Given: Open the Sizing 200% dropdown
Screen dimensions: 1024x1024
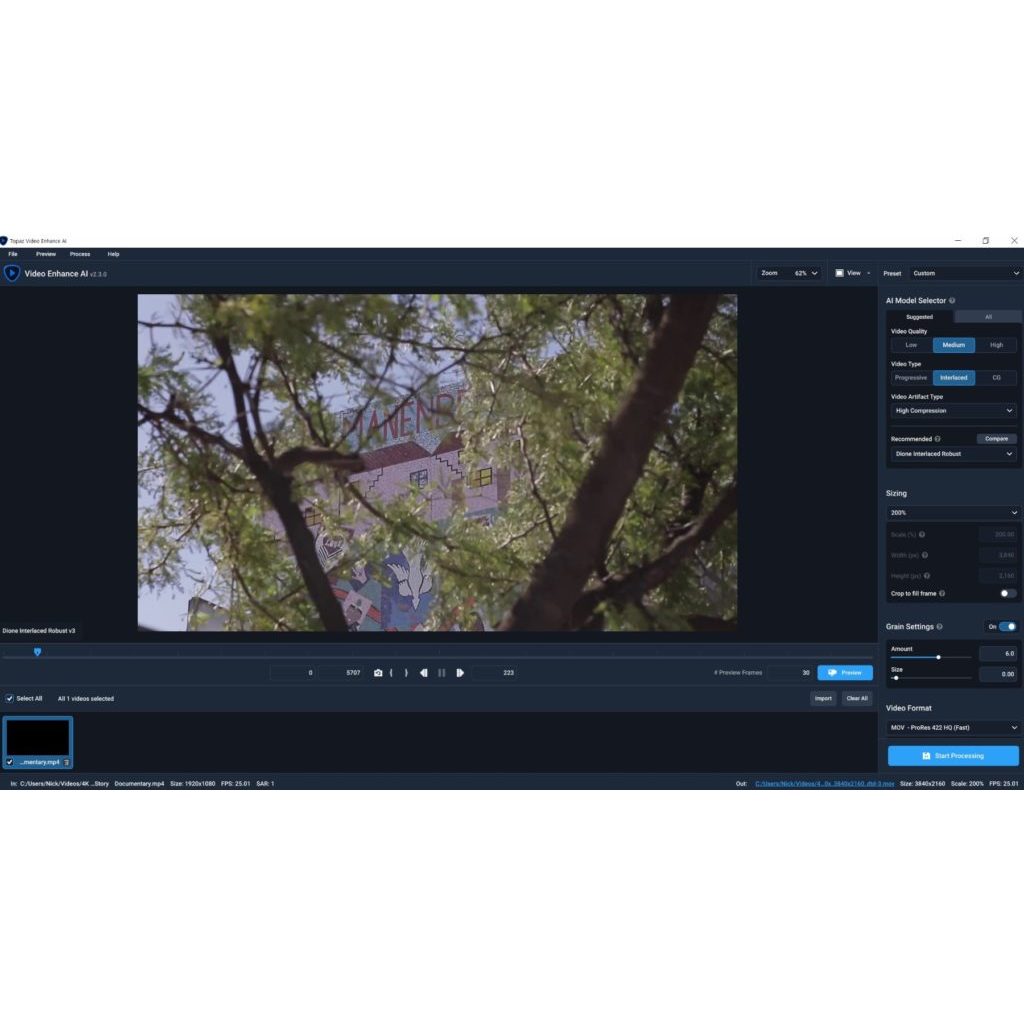Looking at the screenshot, I should coord(953,512).
